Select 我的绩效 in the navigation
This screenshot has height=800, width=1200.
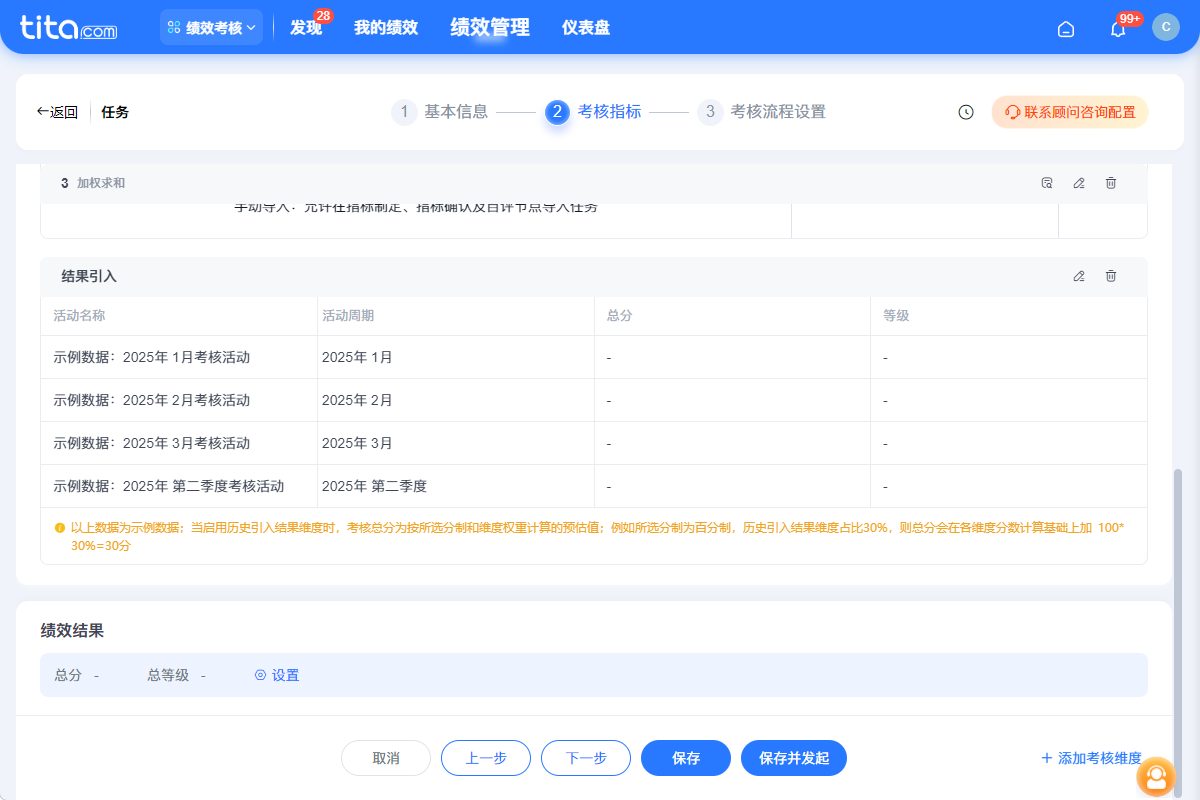tap(386, 27)
